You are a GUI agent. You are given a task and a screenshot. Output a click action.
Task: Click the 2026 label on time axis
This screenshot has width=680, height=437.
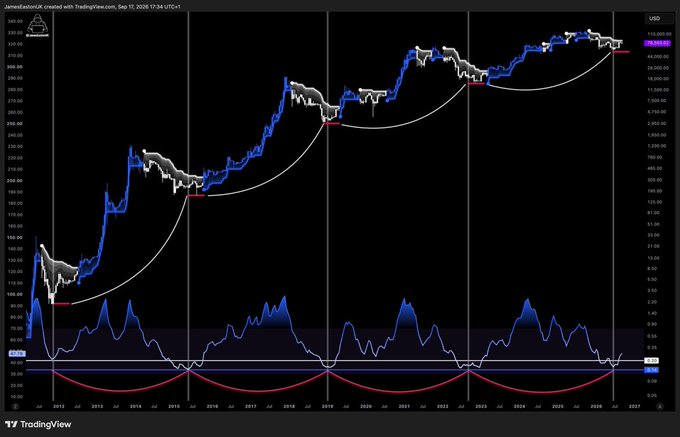tap(596, 407)
